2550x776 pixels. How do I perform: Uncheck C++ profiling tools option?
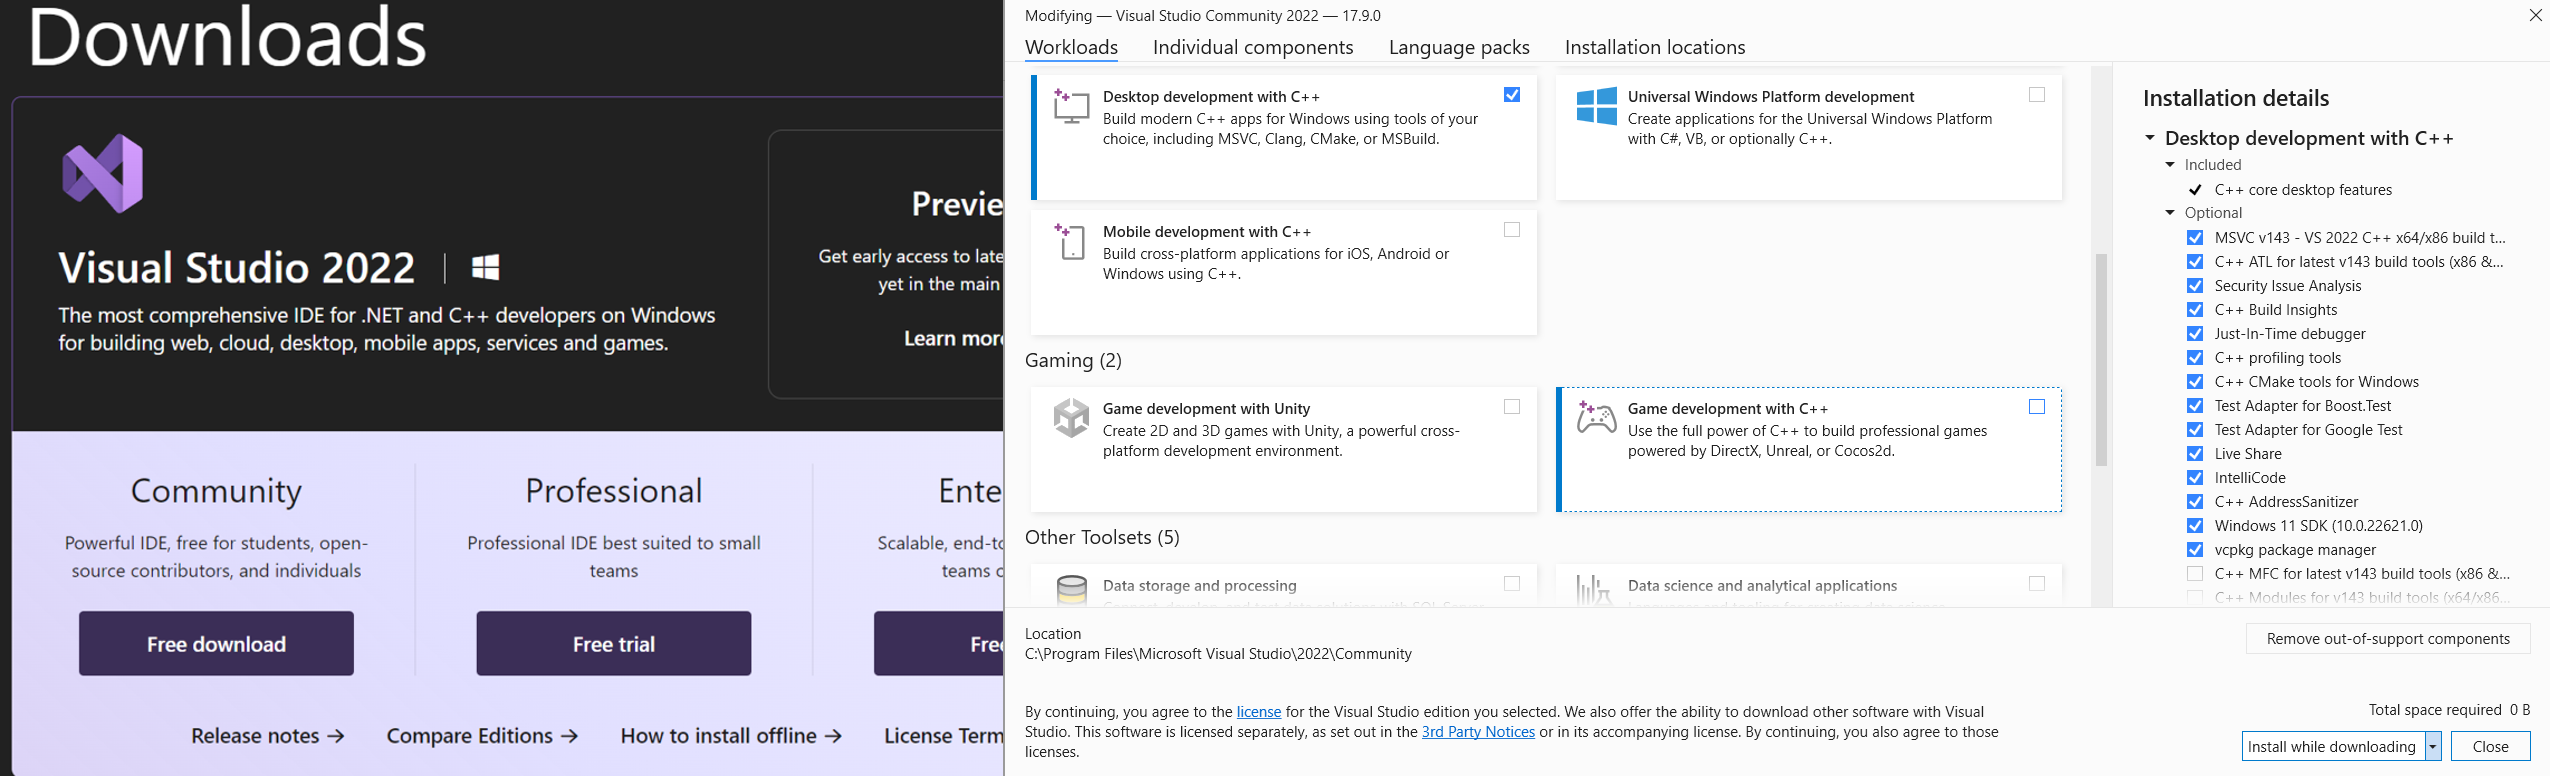(2195, 358)
